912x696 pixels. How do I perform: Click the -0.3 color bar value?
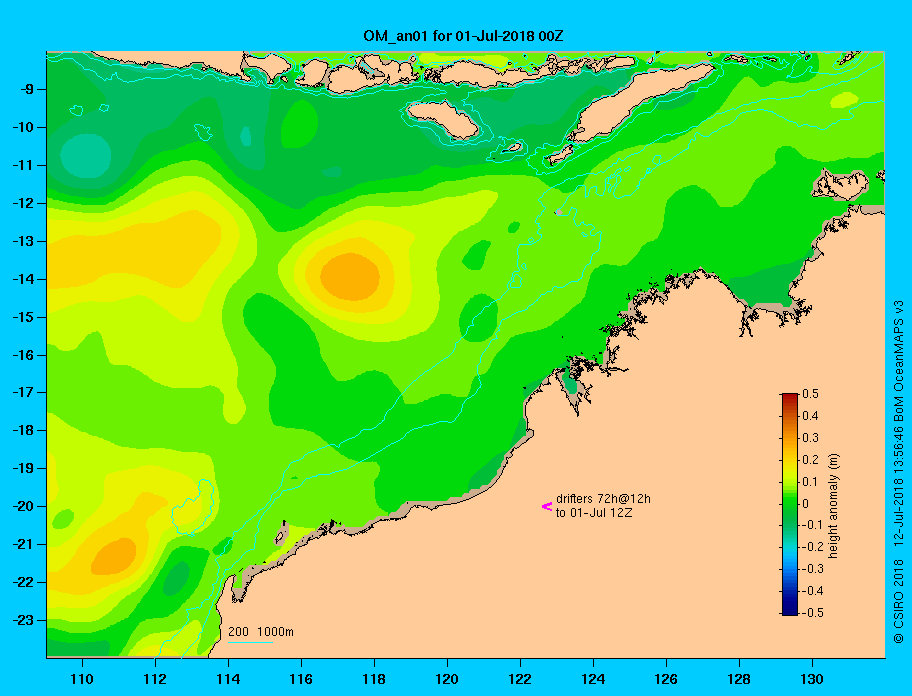pos(812,569)
